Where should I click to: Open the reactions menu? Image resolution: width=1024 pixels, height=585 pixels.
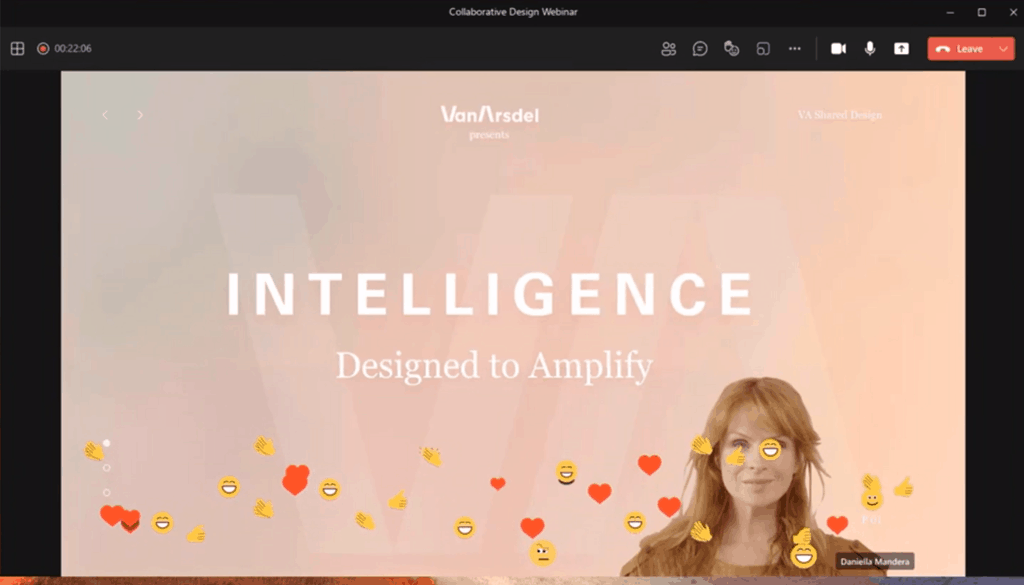tap(731, 48)
